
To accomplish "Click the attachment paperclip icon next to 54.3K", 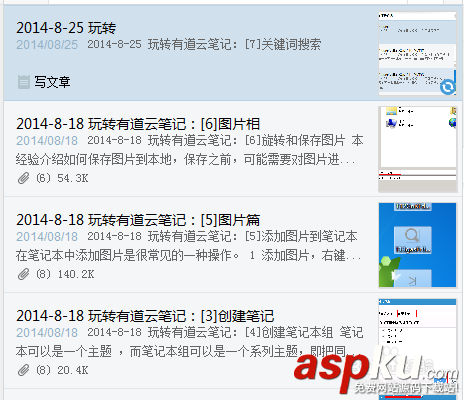I will point(24,178).
